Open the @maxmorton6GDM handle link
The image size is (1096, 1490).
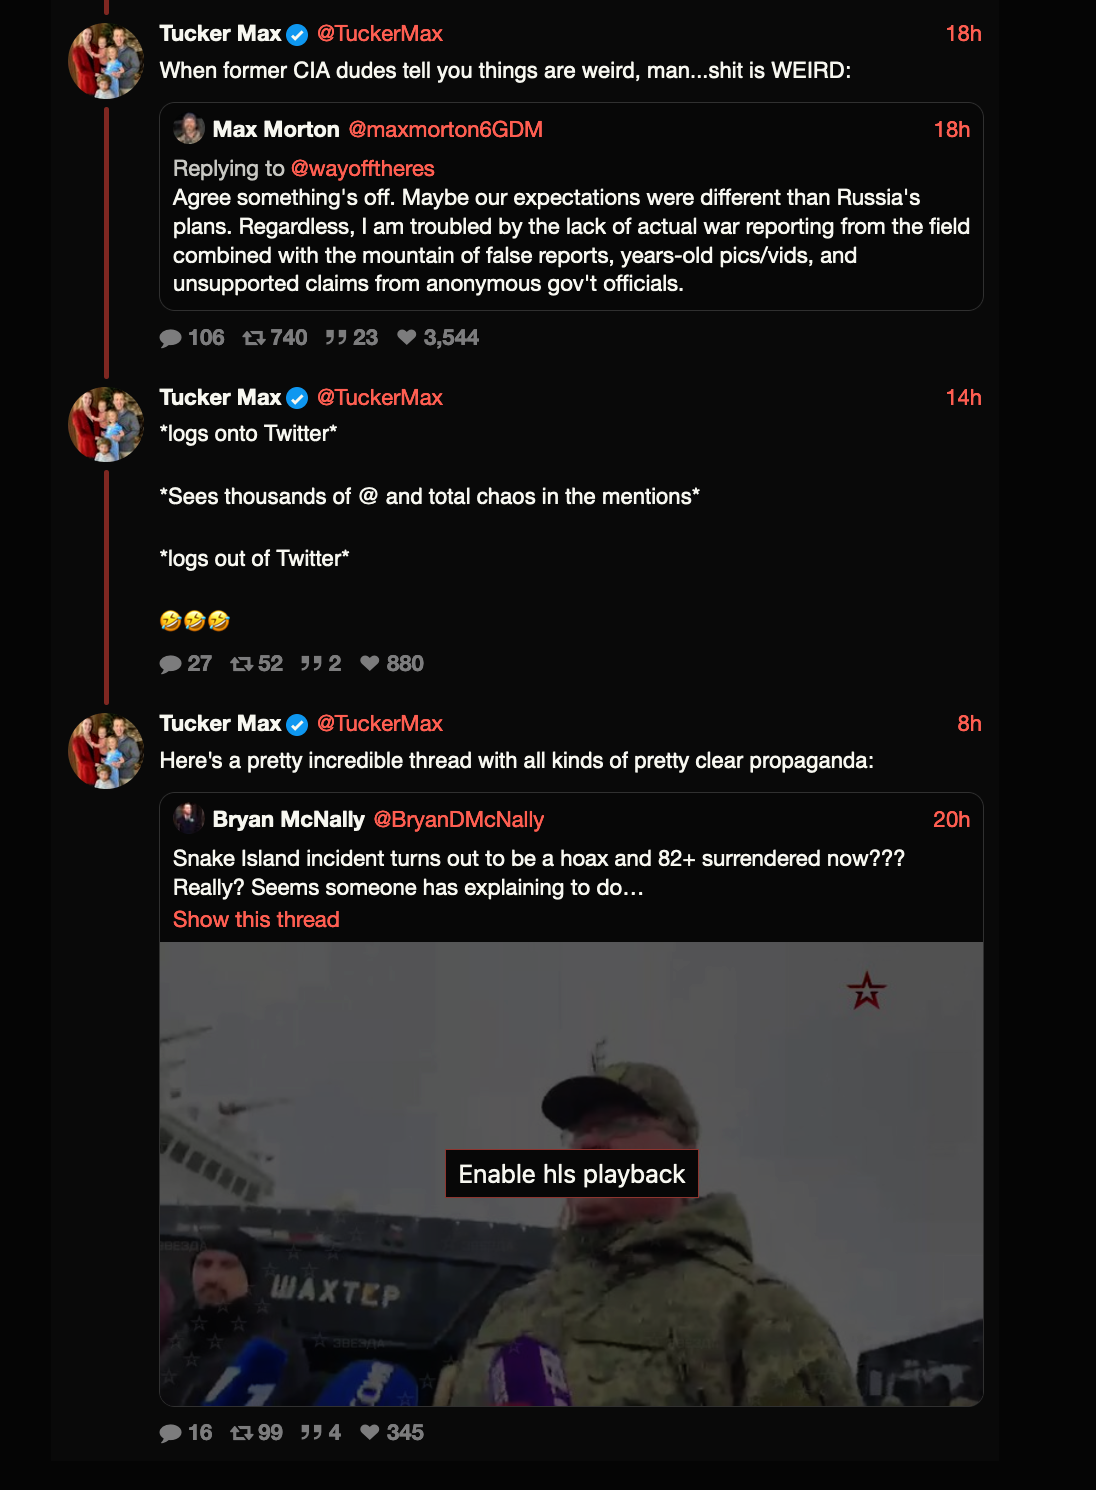click(x=445, y=130)
